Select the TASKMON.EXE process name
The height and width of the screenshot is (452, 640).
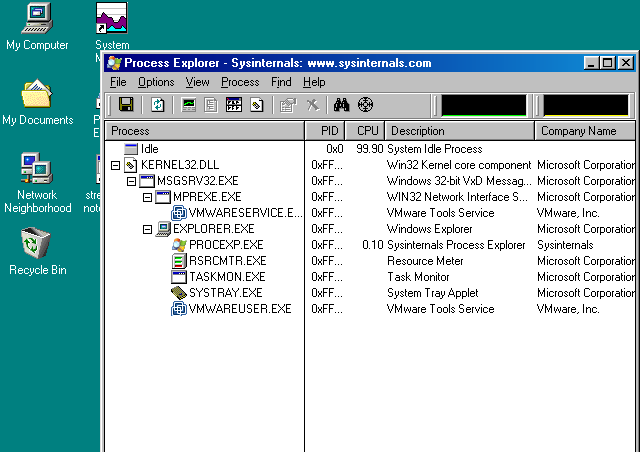pyautogui.click(x=227, y=277)
